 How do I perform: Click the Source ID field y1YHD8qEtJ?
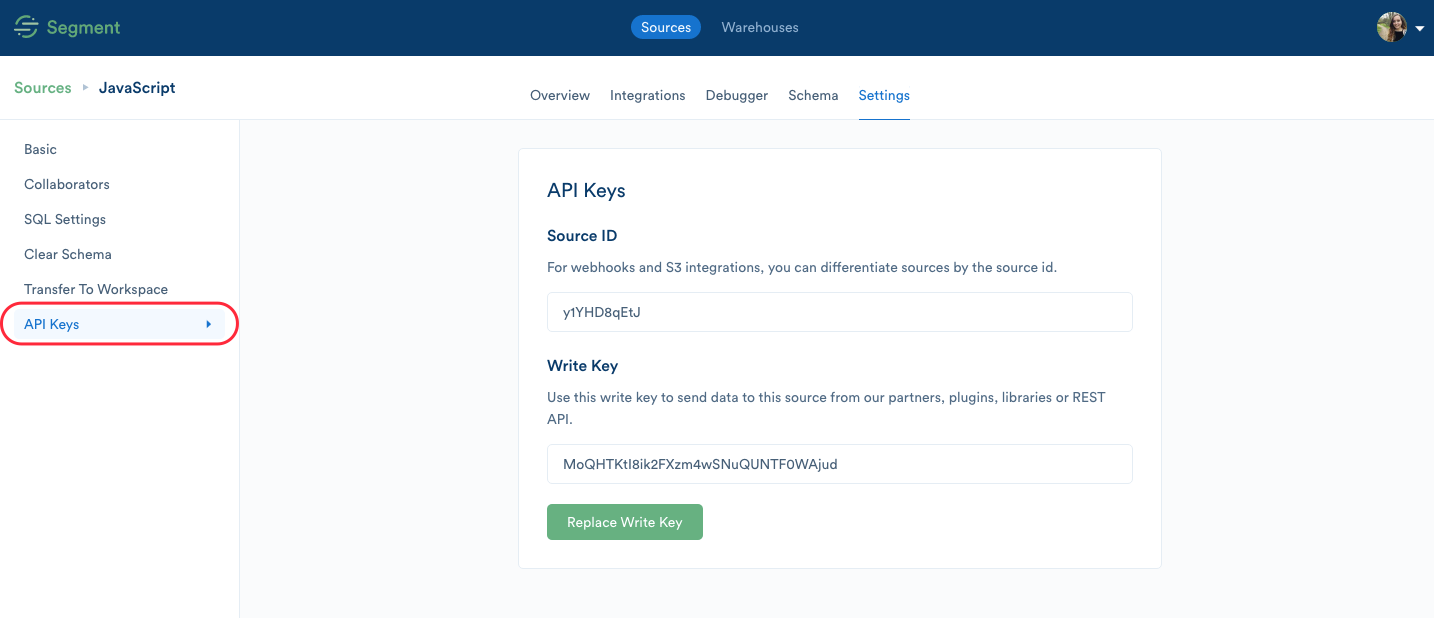[840, 312]
